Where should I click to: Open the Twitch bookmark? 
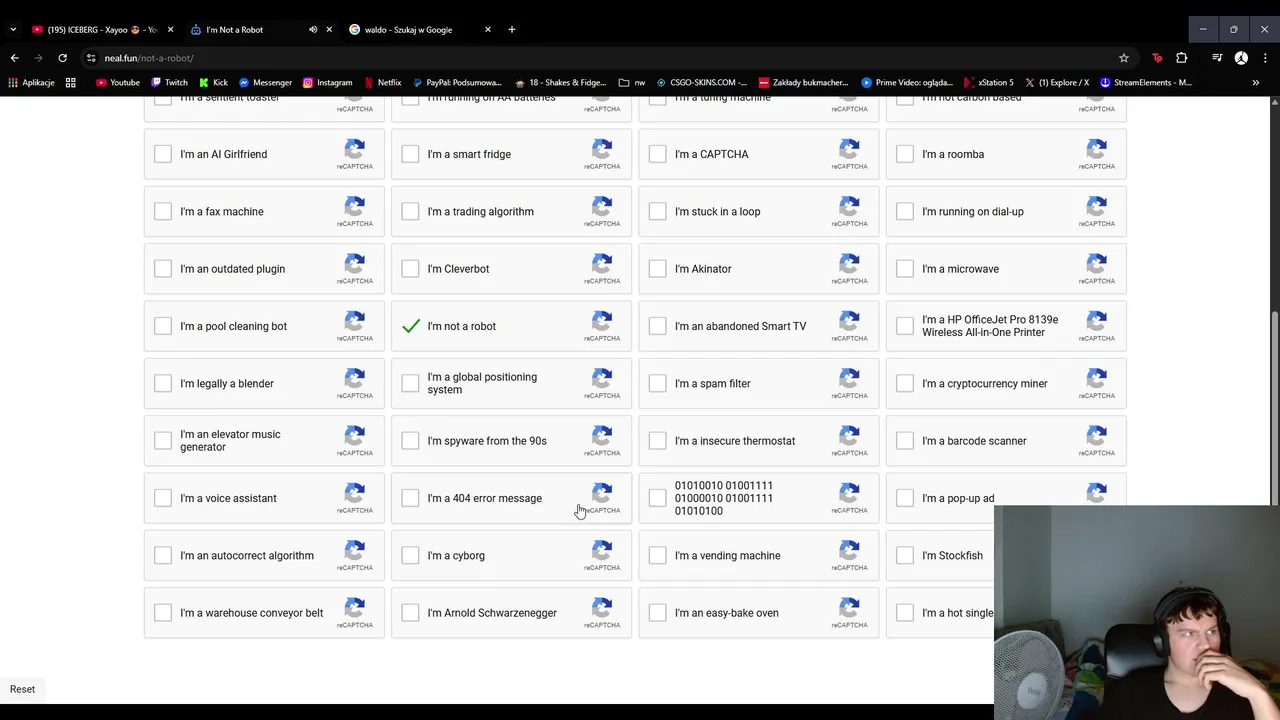169,83
